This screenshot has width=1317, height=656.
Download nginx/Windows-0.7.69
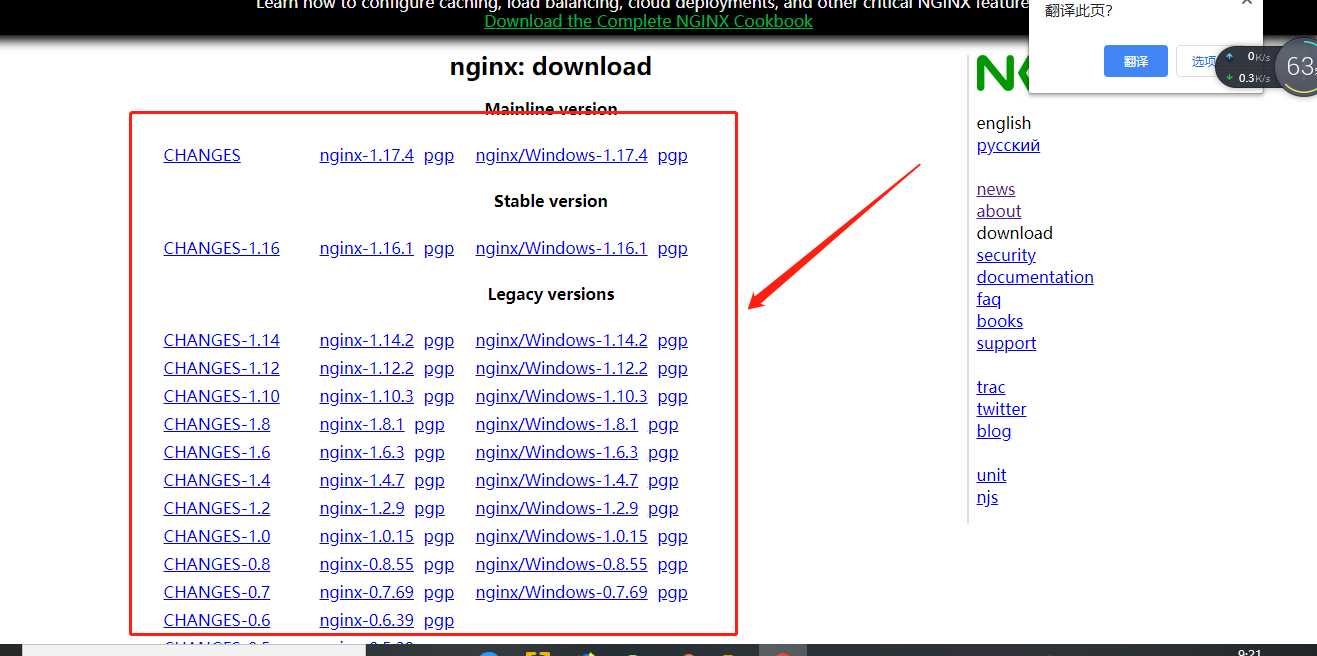(562, 592)
